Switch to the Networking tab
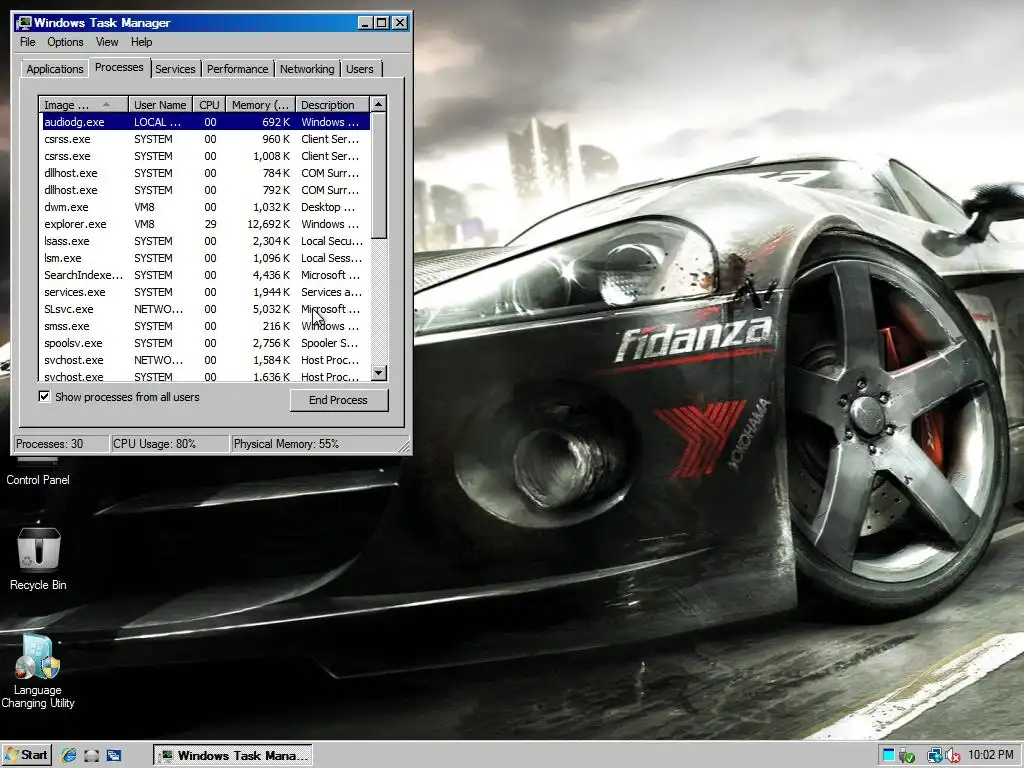Image resolution: width=1024 pixels, height=768 pixels. coord(307,69)
